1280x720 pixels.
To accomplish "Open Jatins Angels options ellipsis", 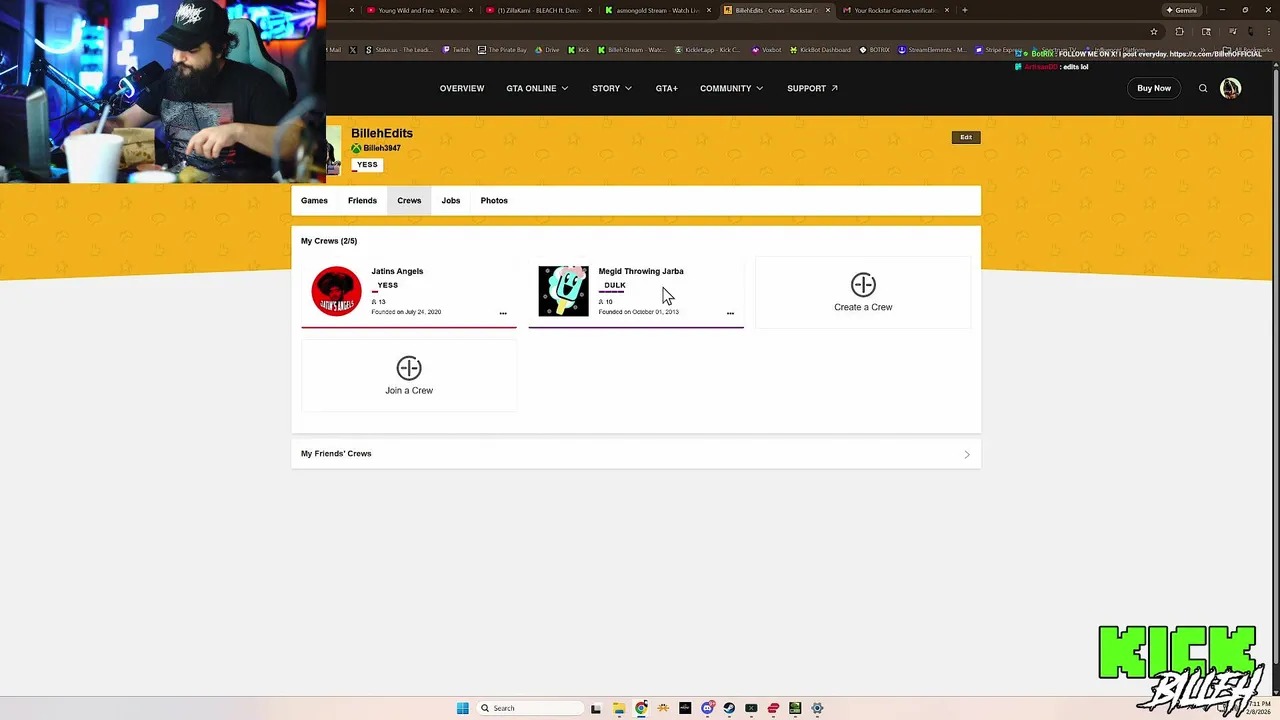I will [503, 313].
